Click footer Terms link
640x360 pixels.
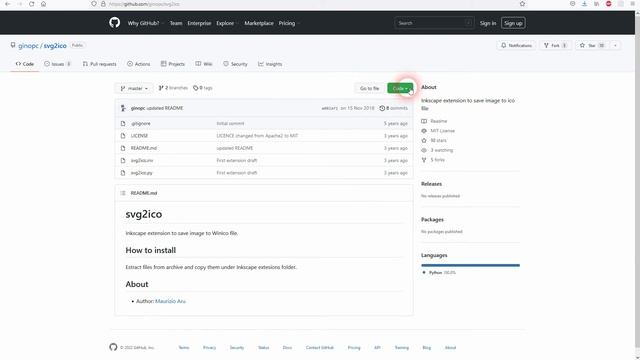[184, 348]
